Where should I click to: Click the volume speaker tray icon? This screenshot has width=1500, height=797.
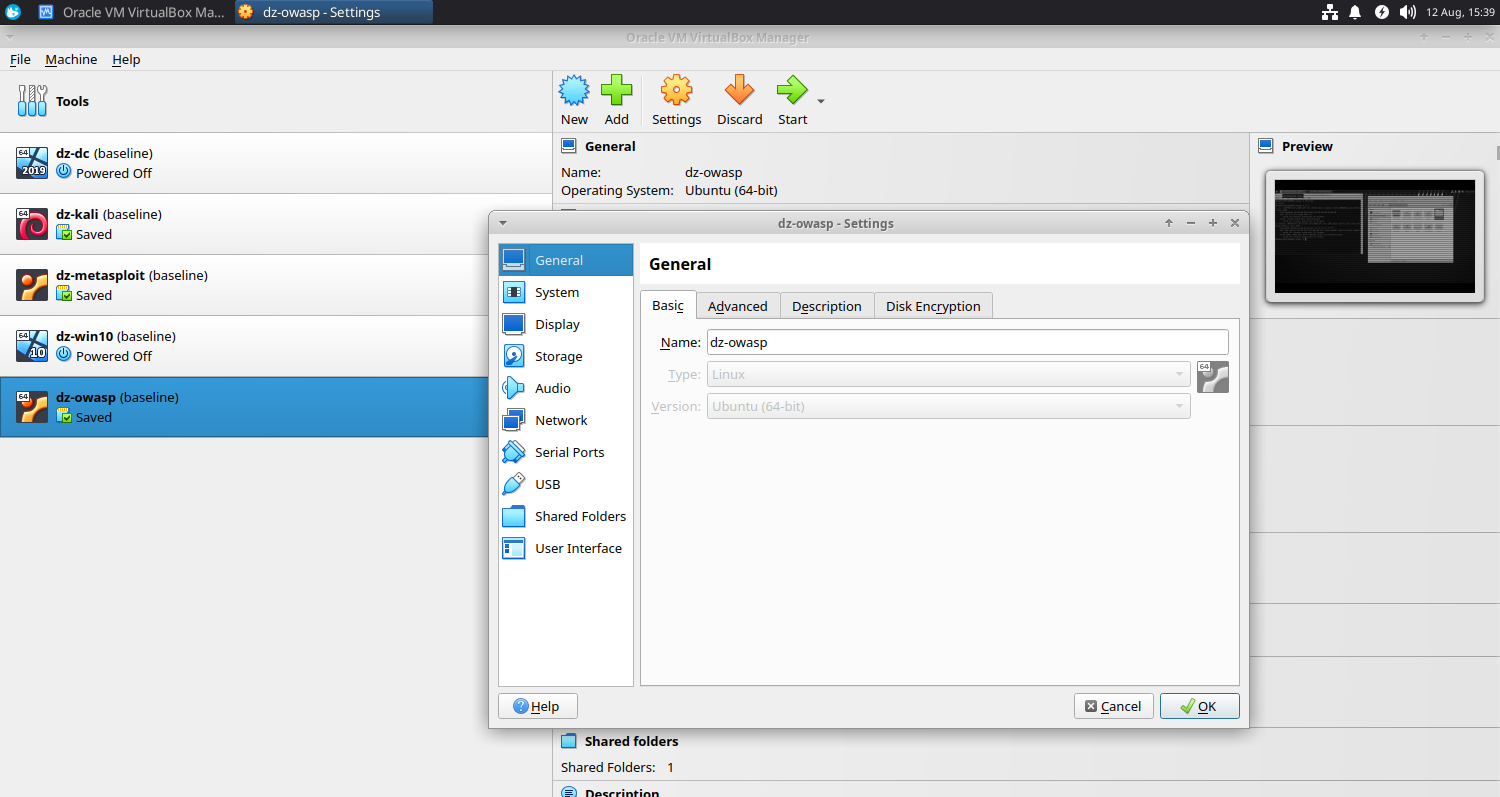tap(1408, 12)
